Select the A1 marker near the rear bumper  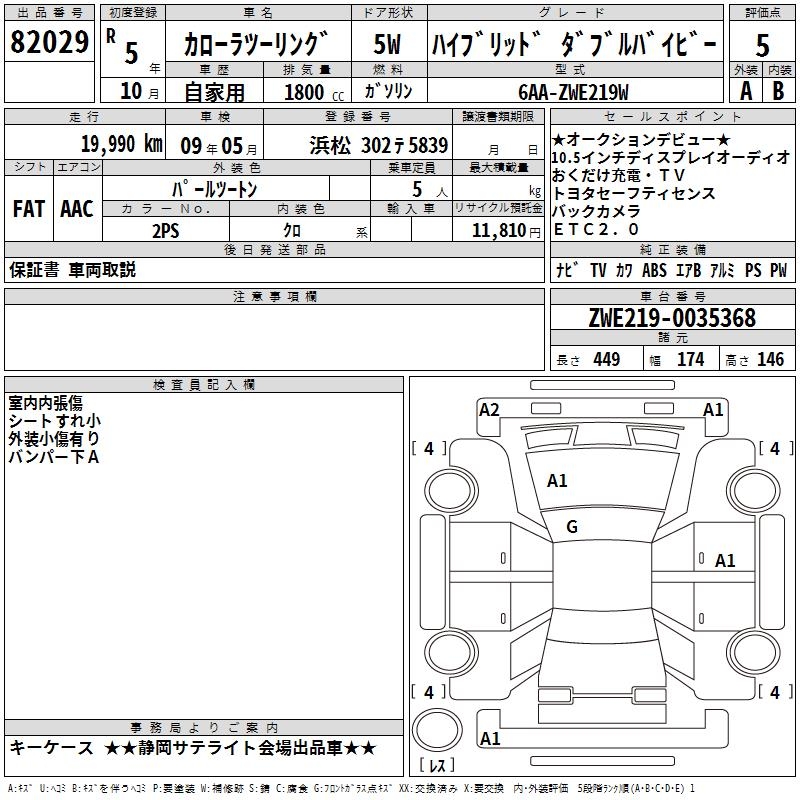(490, 739)
